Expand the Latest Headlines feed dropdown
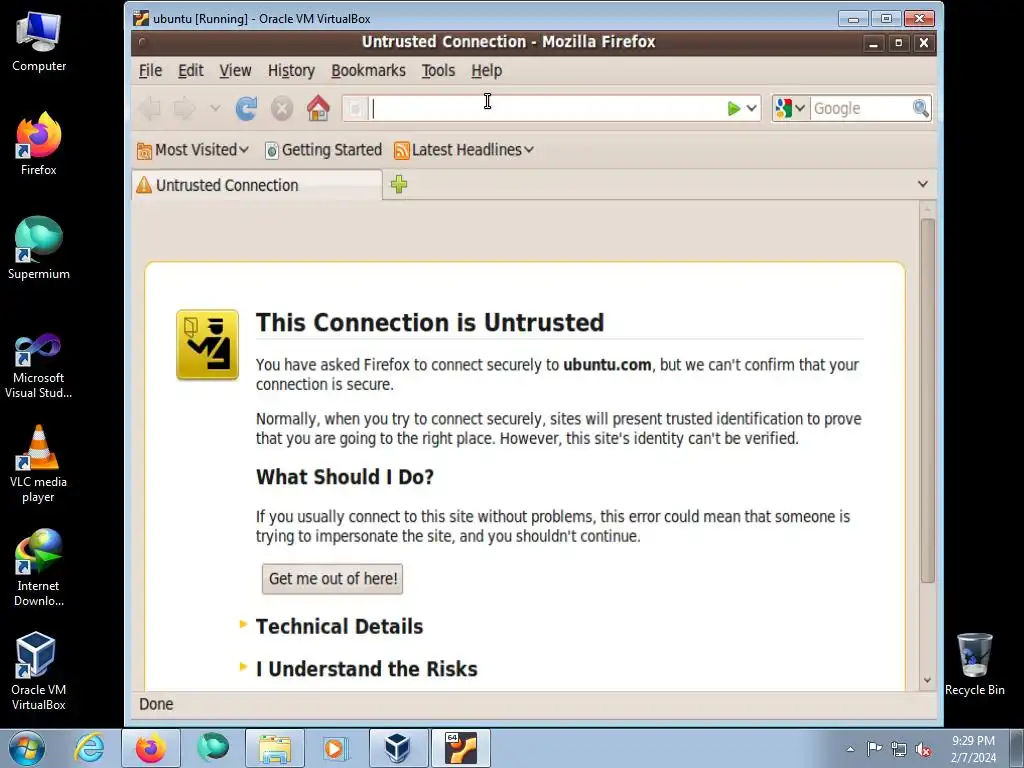This screenshot has width=1024, height=768. coord(464,150)
